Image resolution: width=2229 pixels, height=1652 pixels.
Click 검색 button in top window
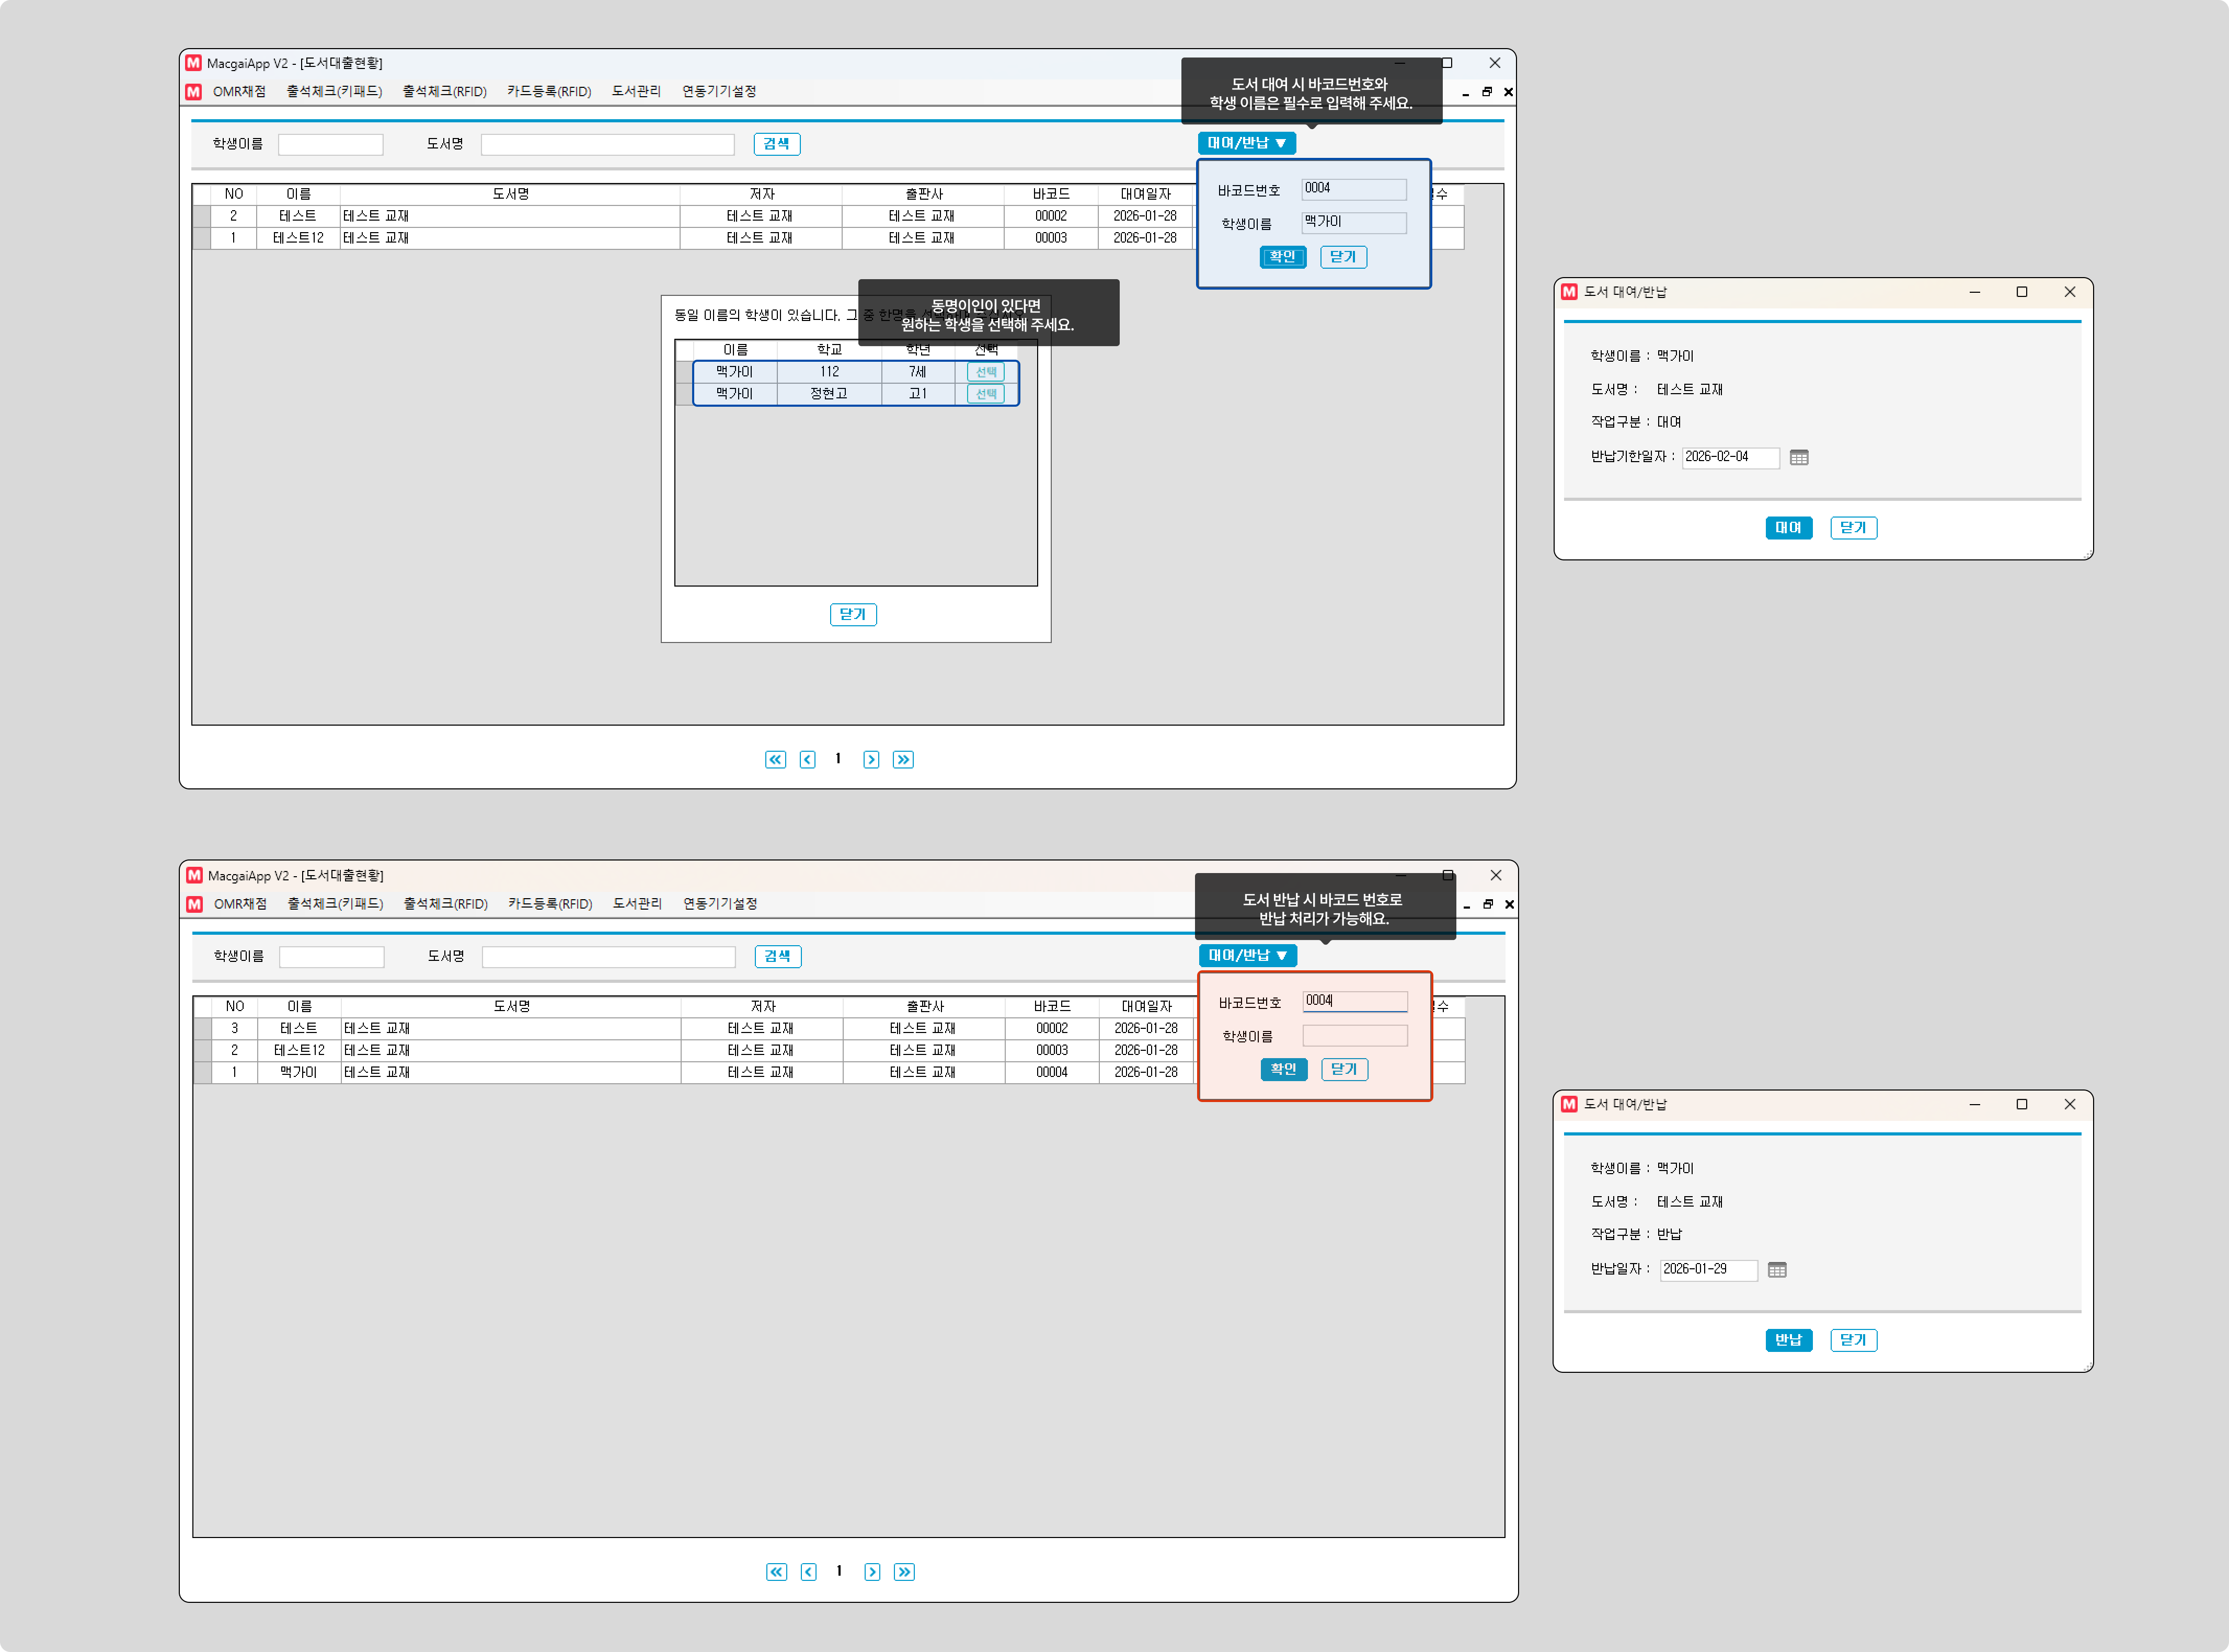coord(776,144)
